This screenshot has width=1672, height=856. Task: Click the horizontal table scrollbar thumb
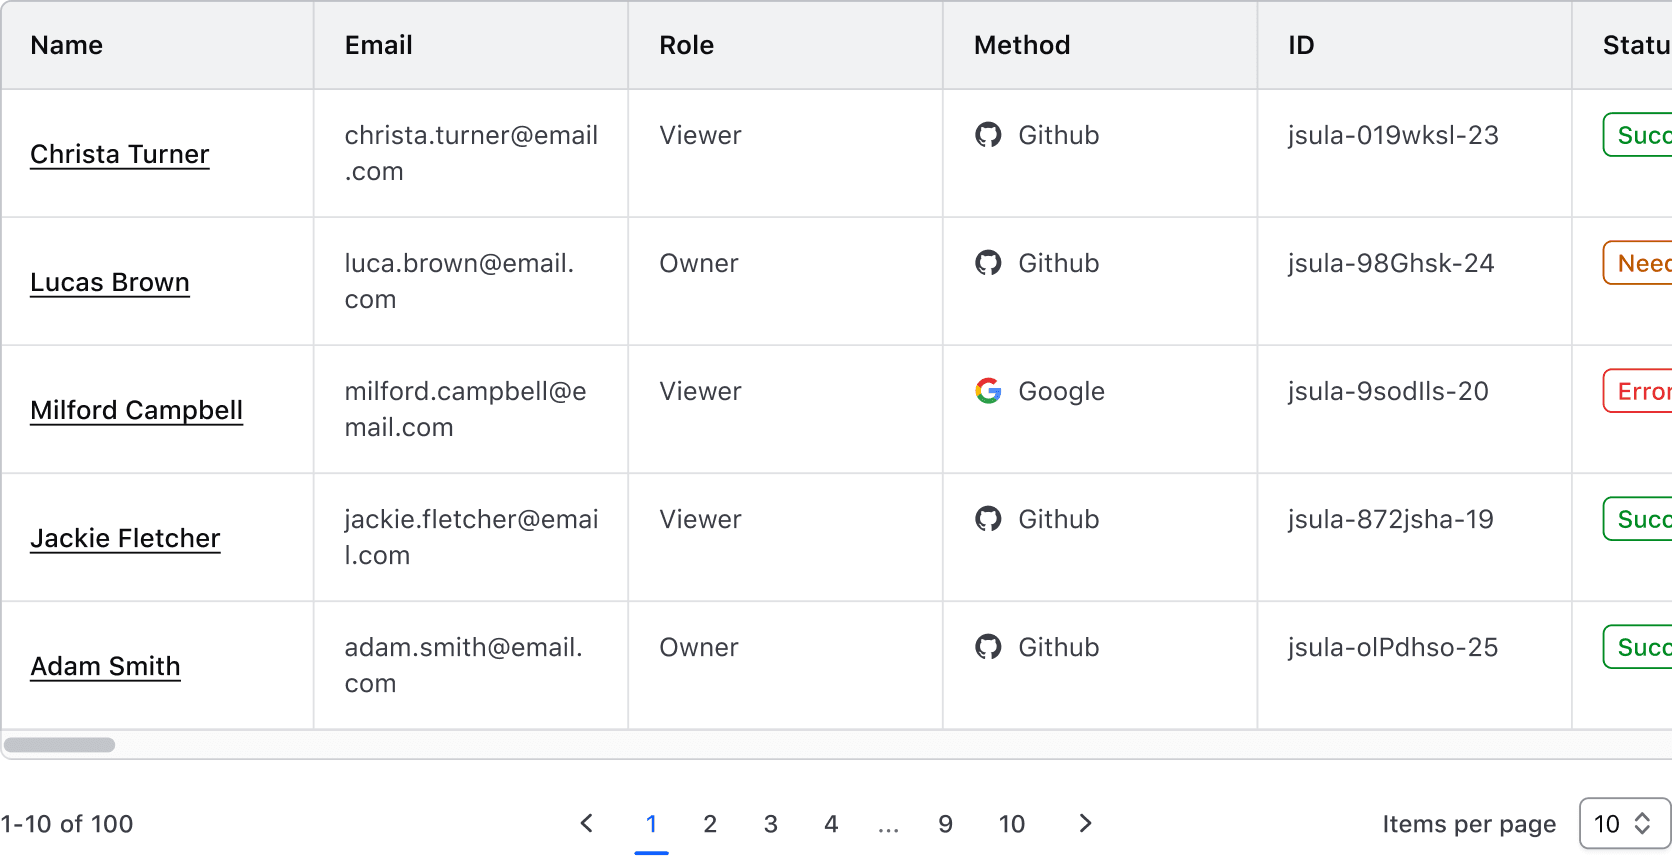(59, 745)
